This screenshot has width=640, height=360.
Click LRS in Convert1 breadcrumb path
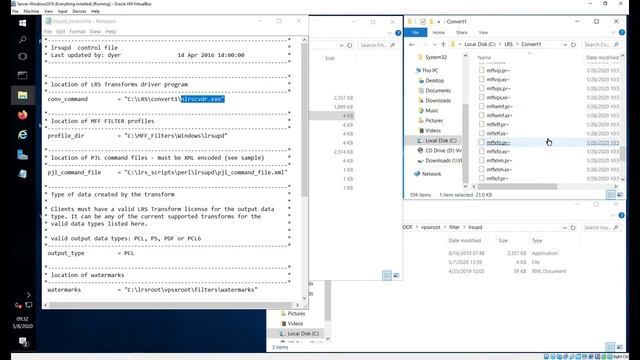[508, 44]
